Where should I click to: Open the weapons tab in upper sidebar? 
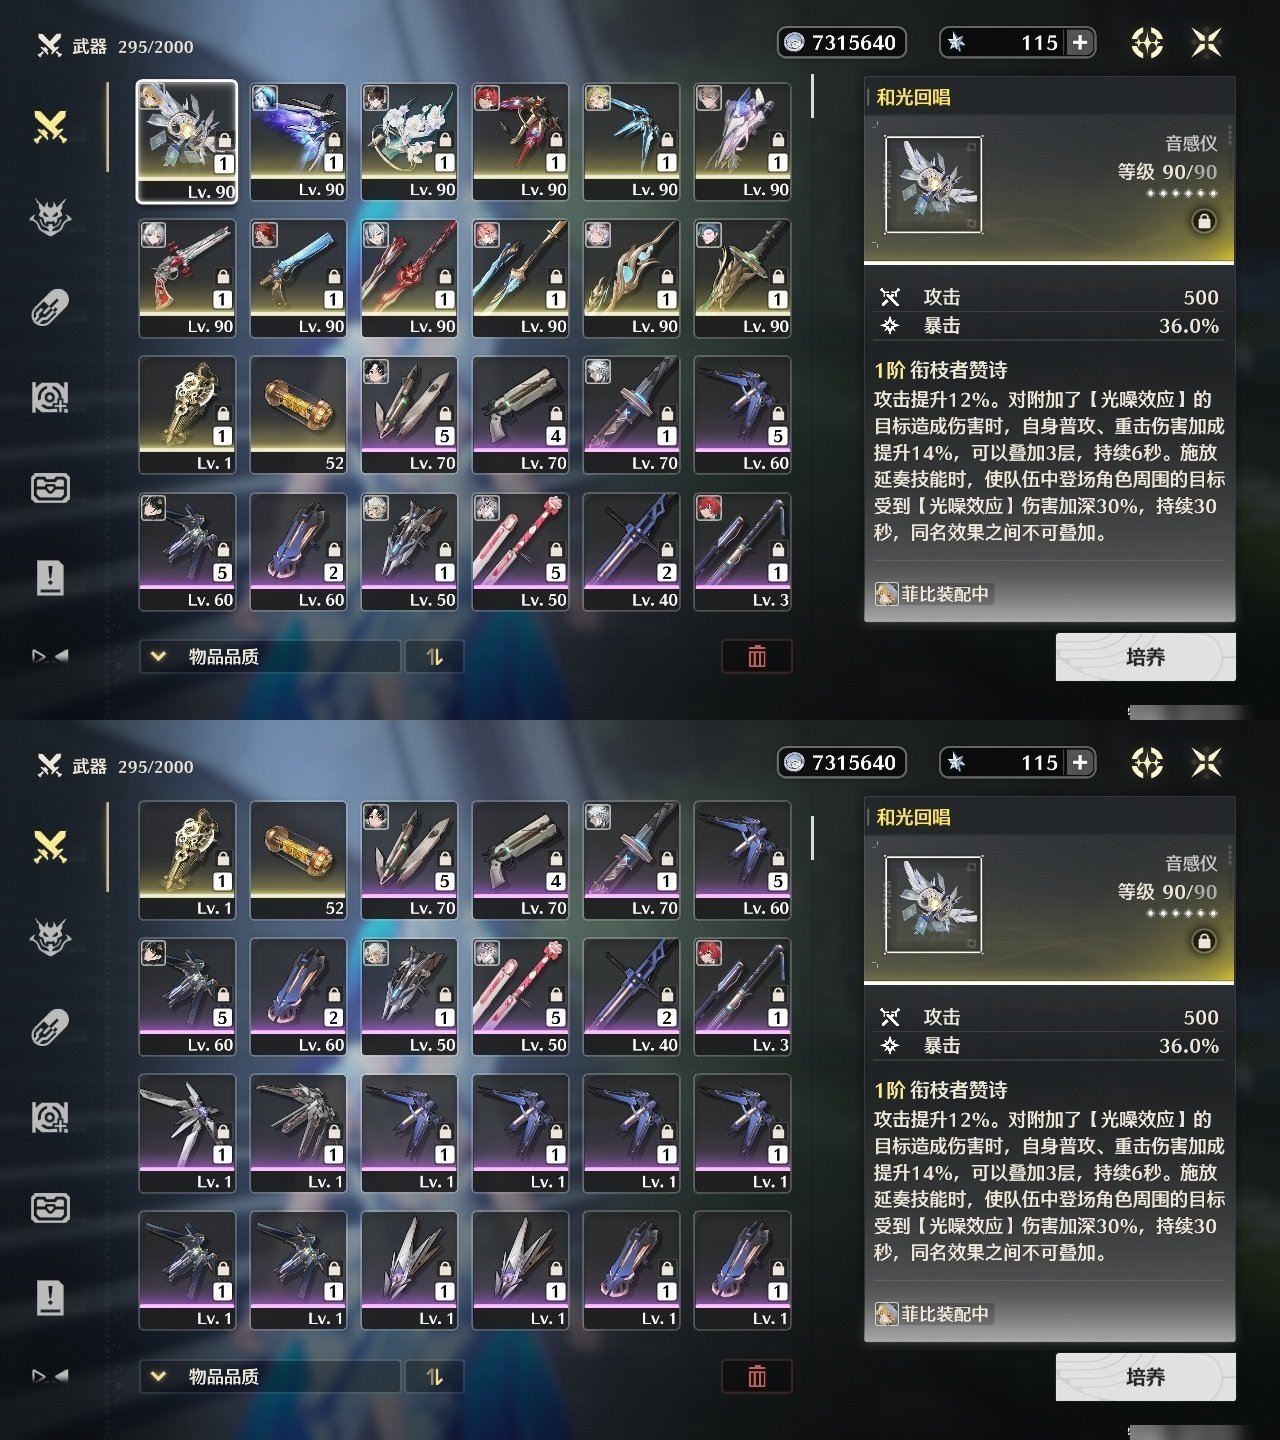click(50, 127)
